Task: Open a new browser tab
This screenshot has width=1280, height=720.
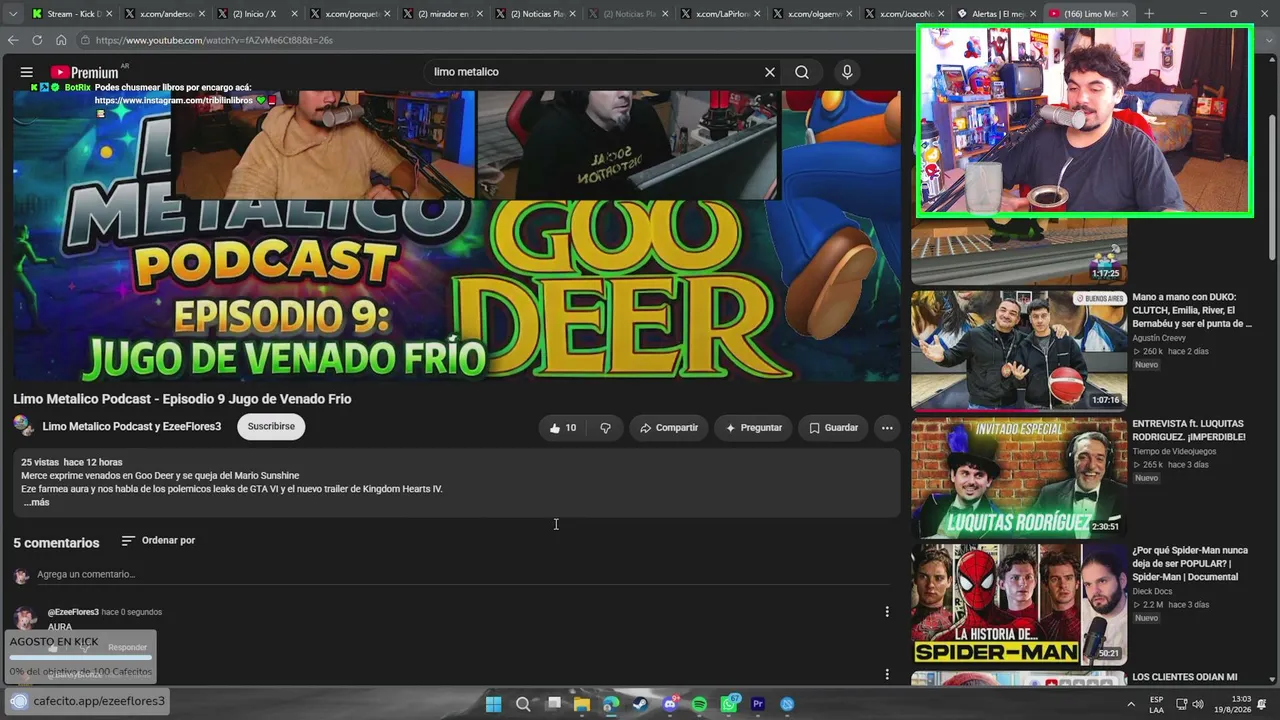Action: (x=1149, y=14)
